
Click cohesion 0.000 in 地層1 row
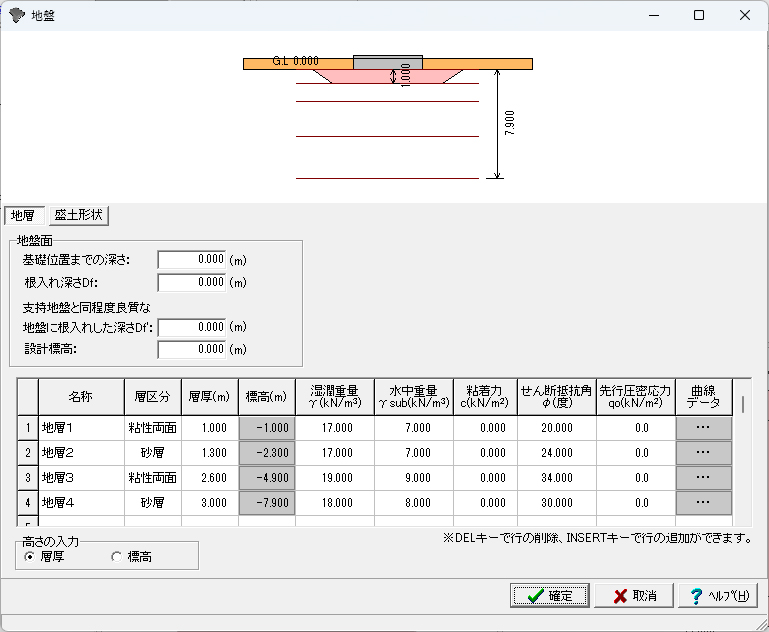click(486, 428)
